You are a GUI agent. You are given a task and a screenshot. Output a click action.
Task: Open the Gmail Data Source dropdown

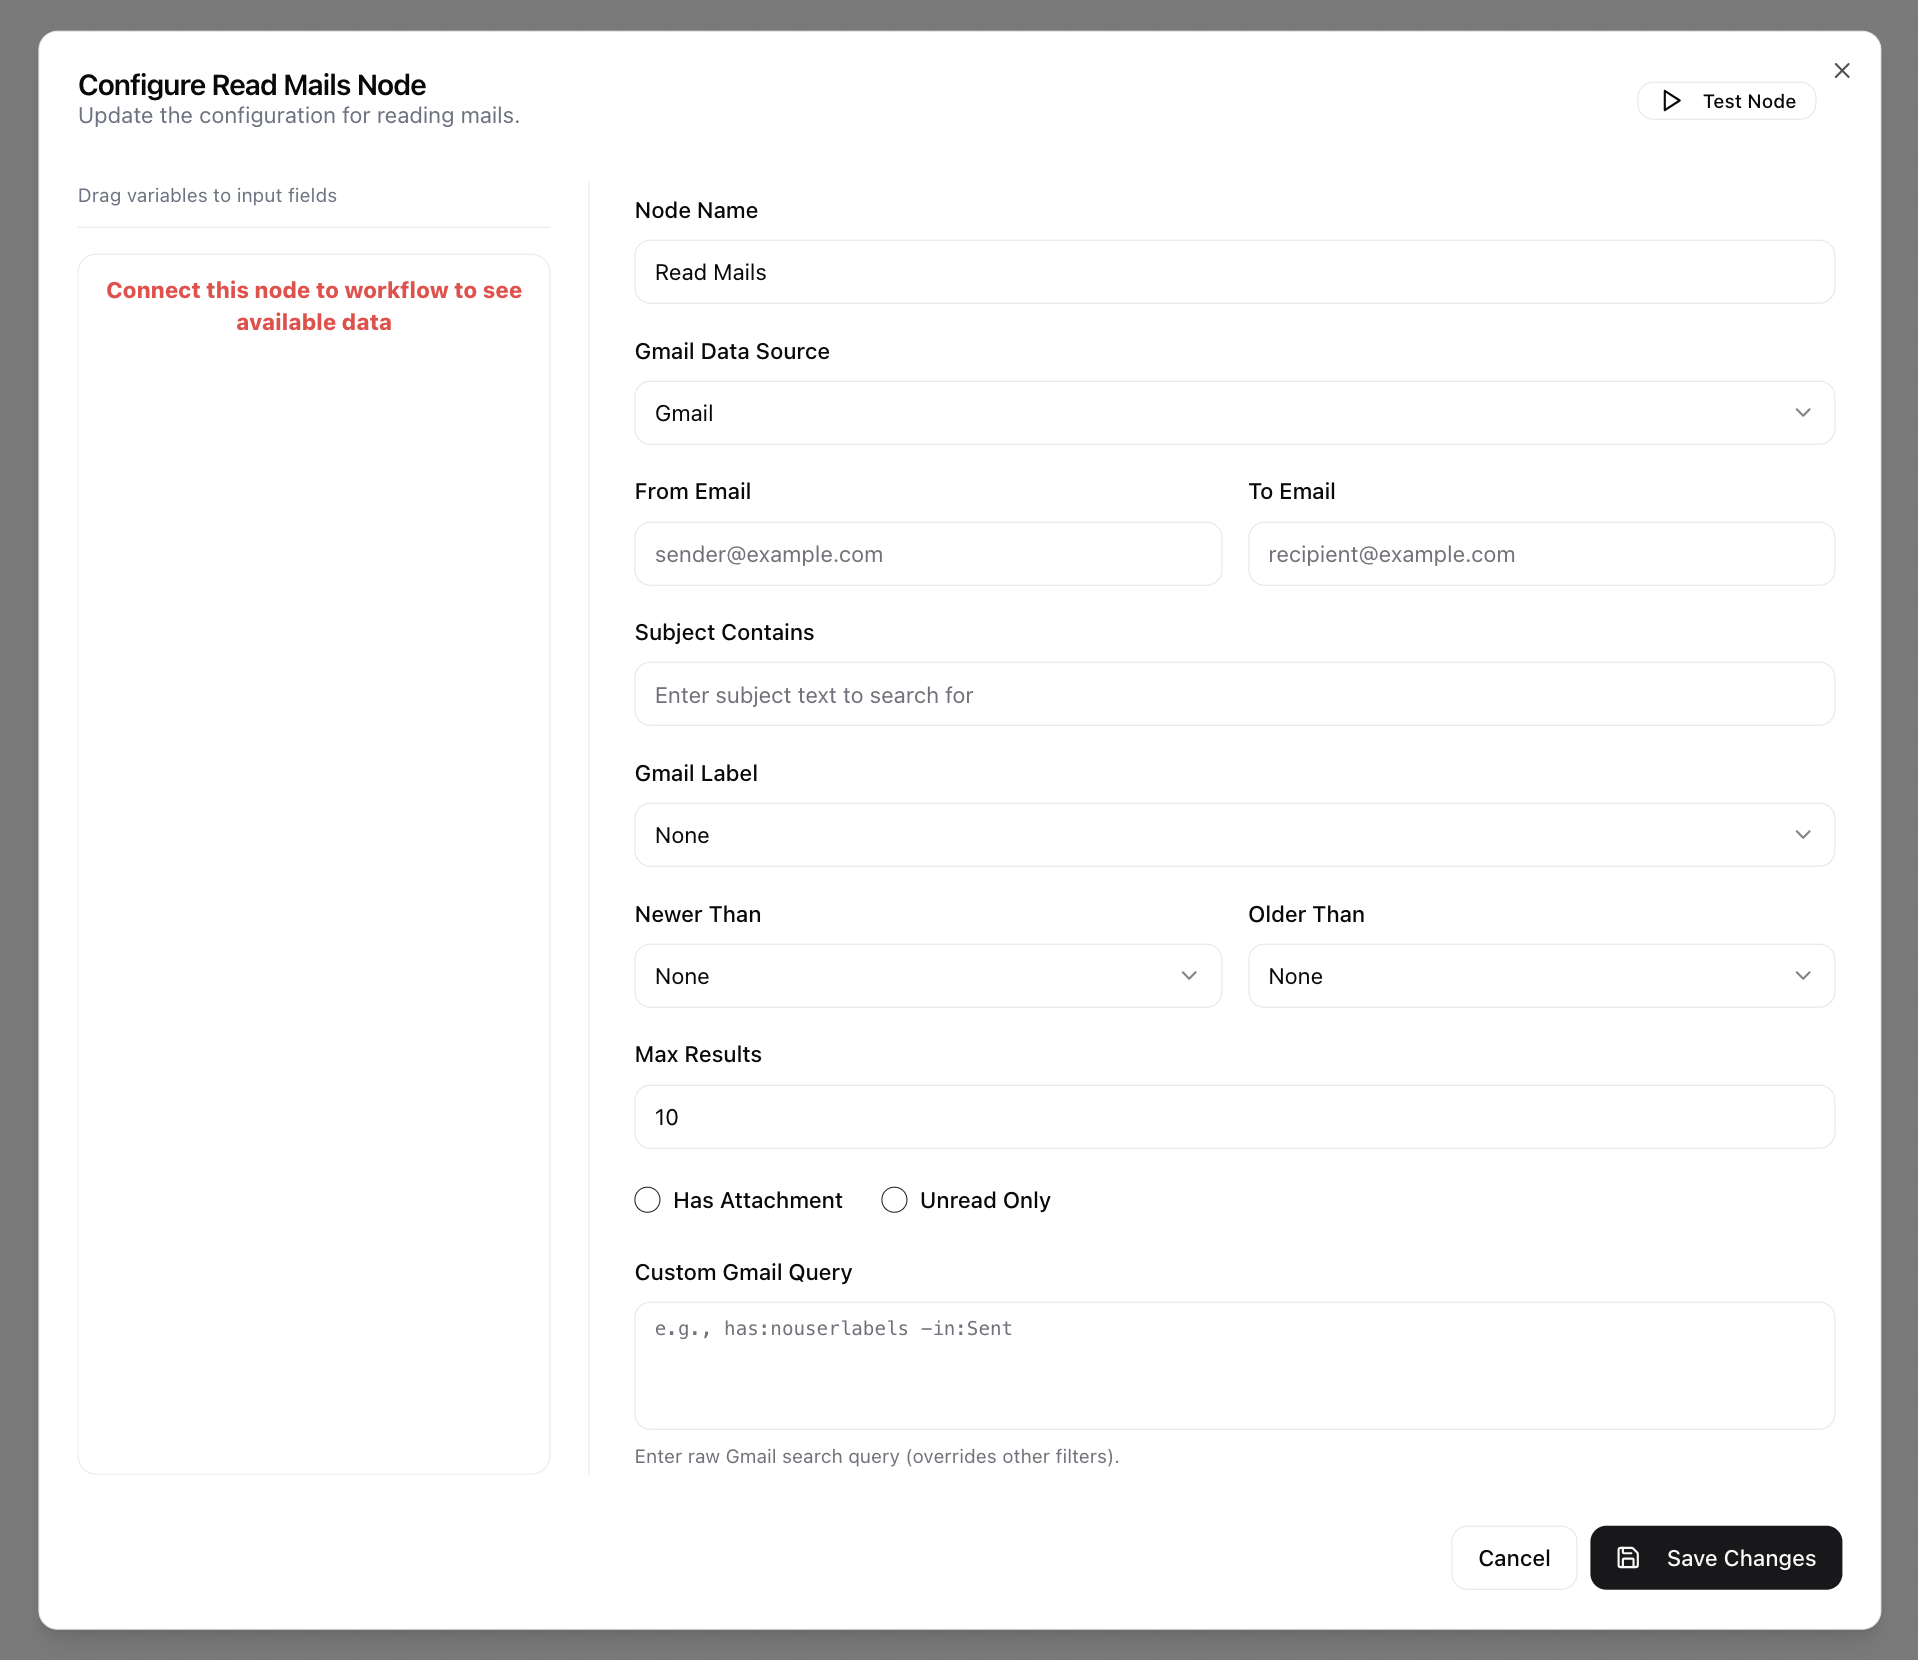[1233, 413]
